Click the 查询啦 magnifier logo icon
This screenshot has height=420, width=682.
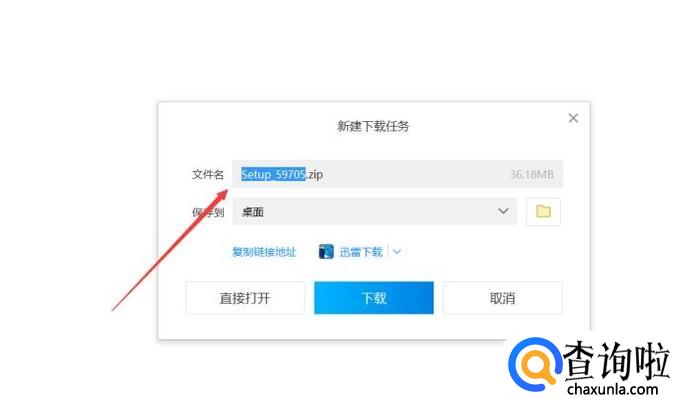click(x=535, y=364)
